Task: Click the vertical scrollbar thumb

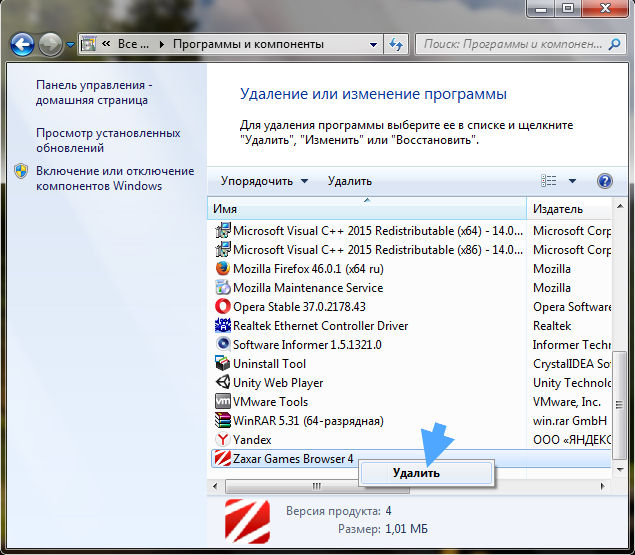Action: coord(619,405)
